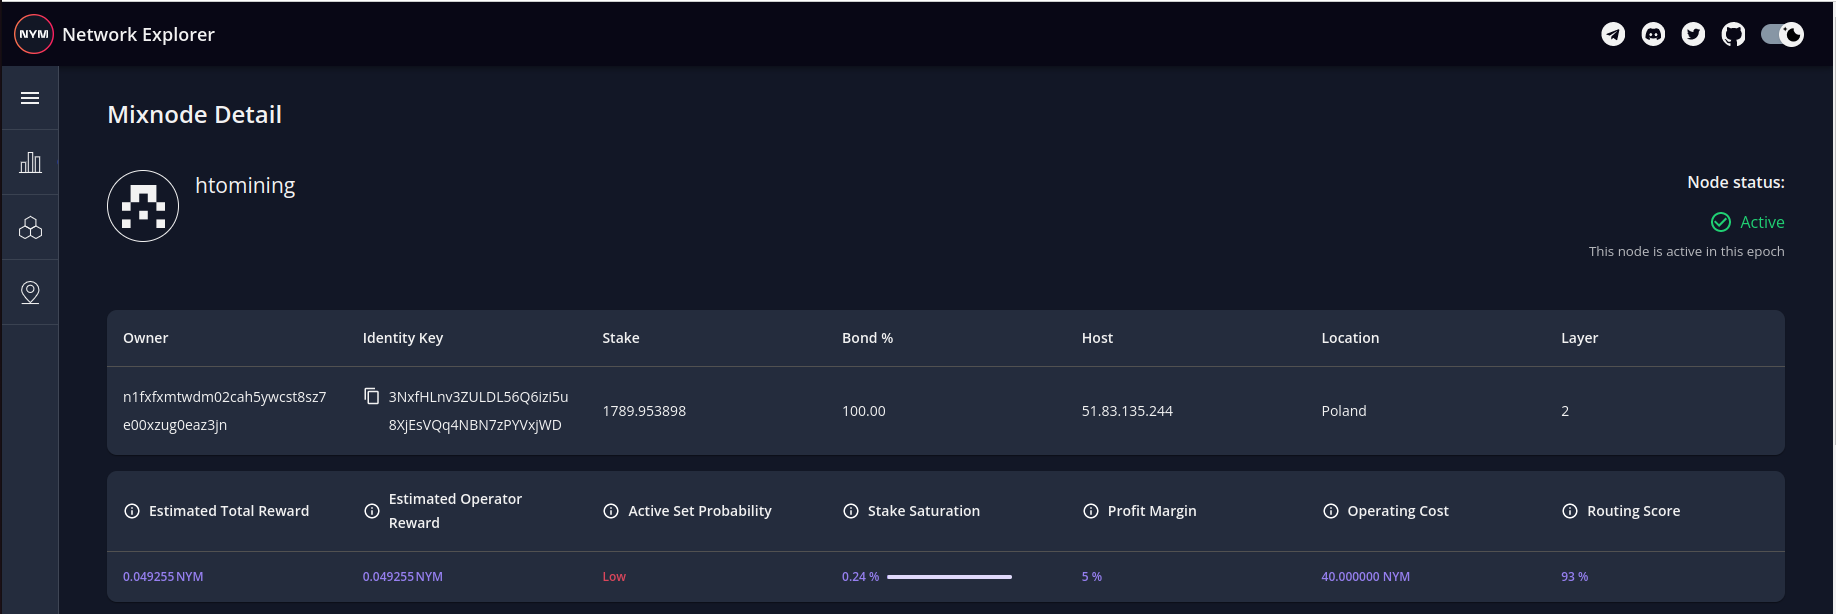Image resolution: width=1836 pixels, height=614 pixels.
Task: Click the htomining node avatar image
Action: [143, 206]
